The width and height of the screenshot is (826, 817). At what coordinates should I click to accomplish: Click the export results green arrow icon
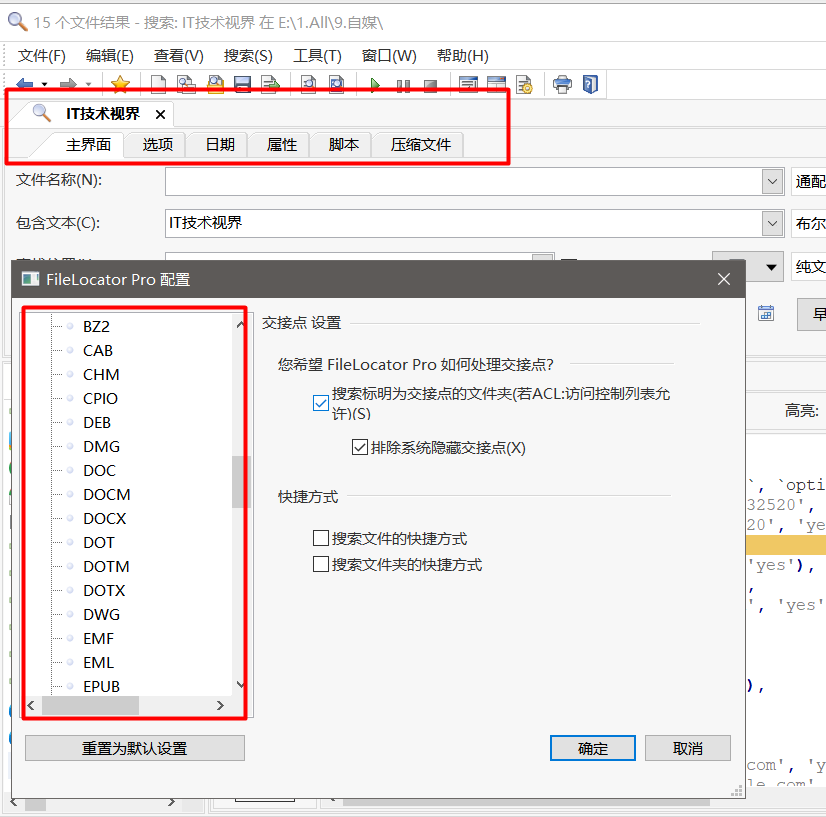pos(270,84)
